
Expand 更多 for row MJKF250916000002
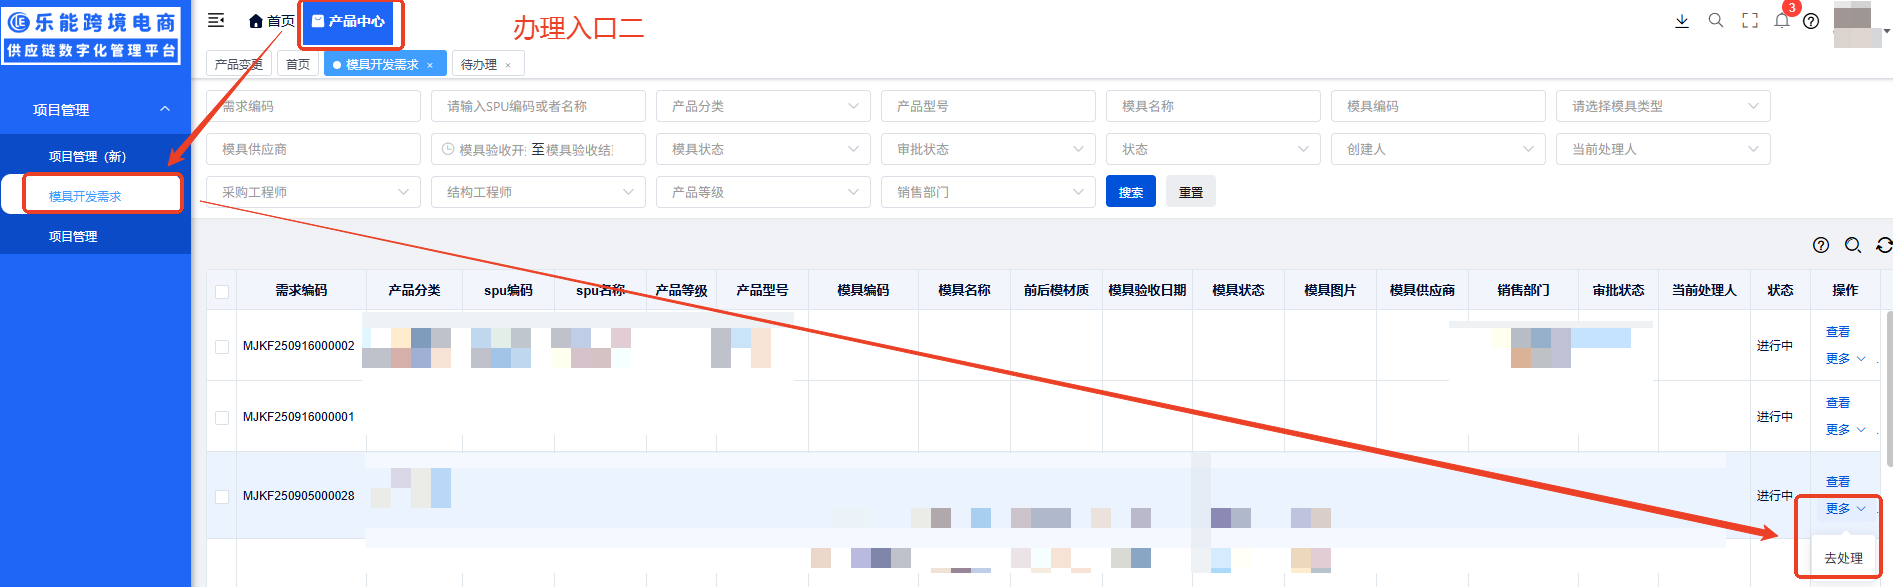click(x=1845, y=359)
